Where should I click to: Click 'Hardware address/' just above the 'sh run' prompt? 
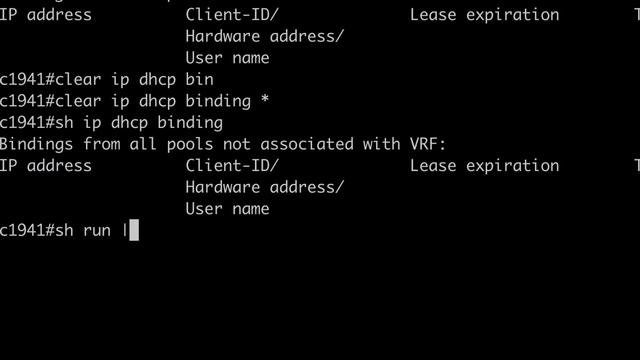[x=264, y=187]
